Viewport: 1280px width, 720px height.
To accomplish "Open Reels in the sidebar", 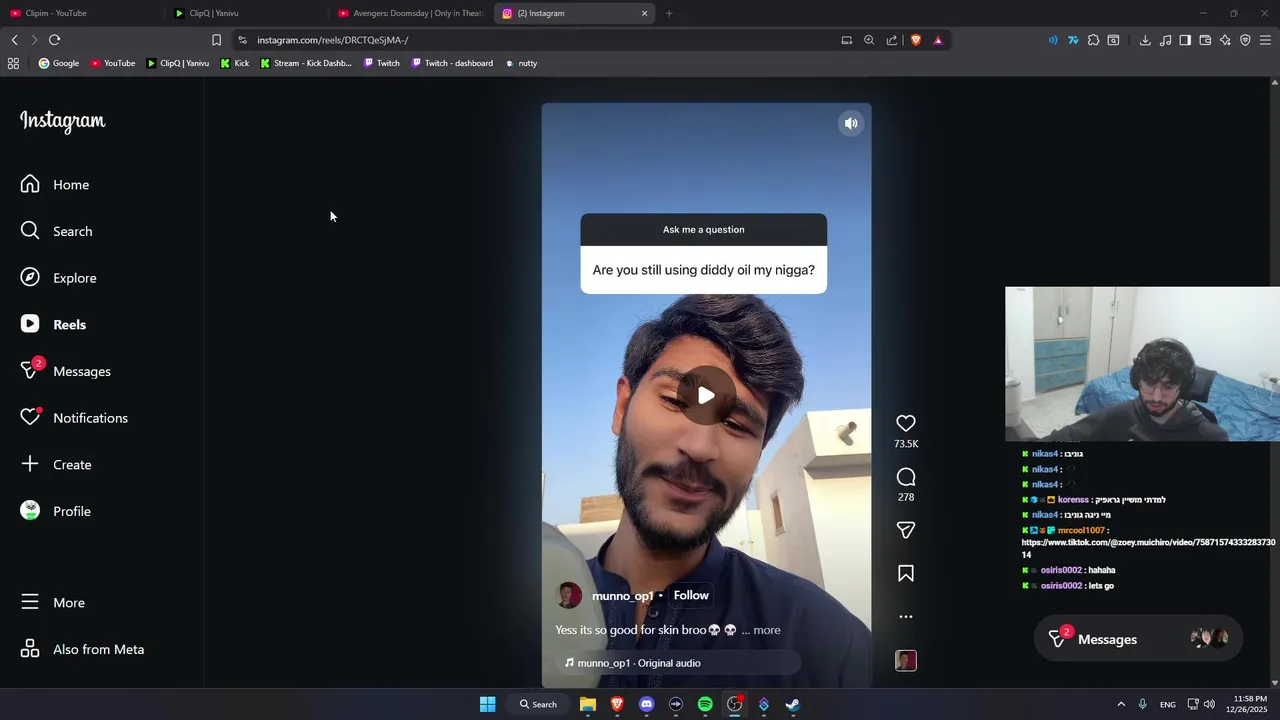I will [56, 325].
